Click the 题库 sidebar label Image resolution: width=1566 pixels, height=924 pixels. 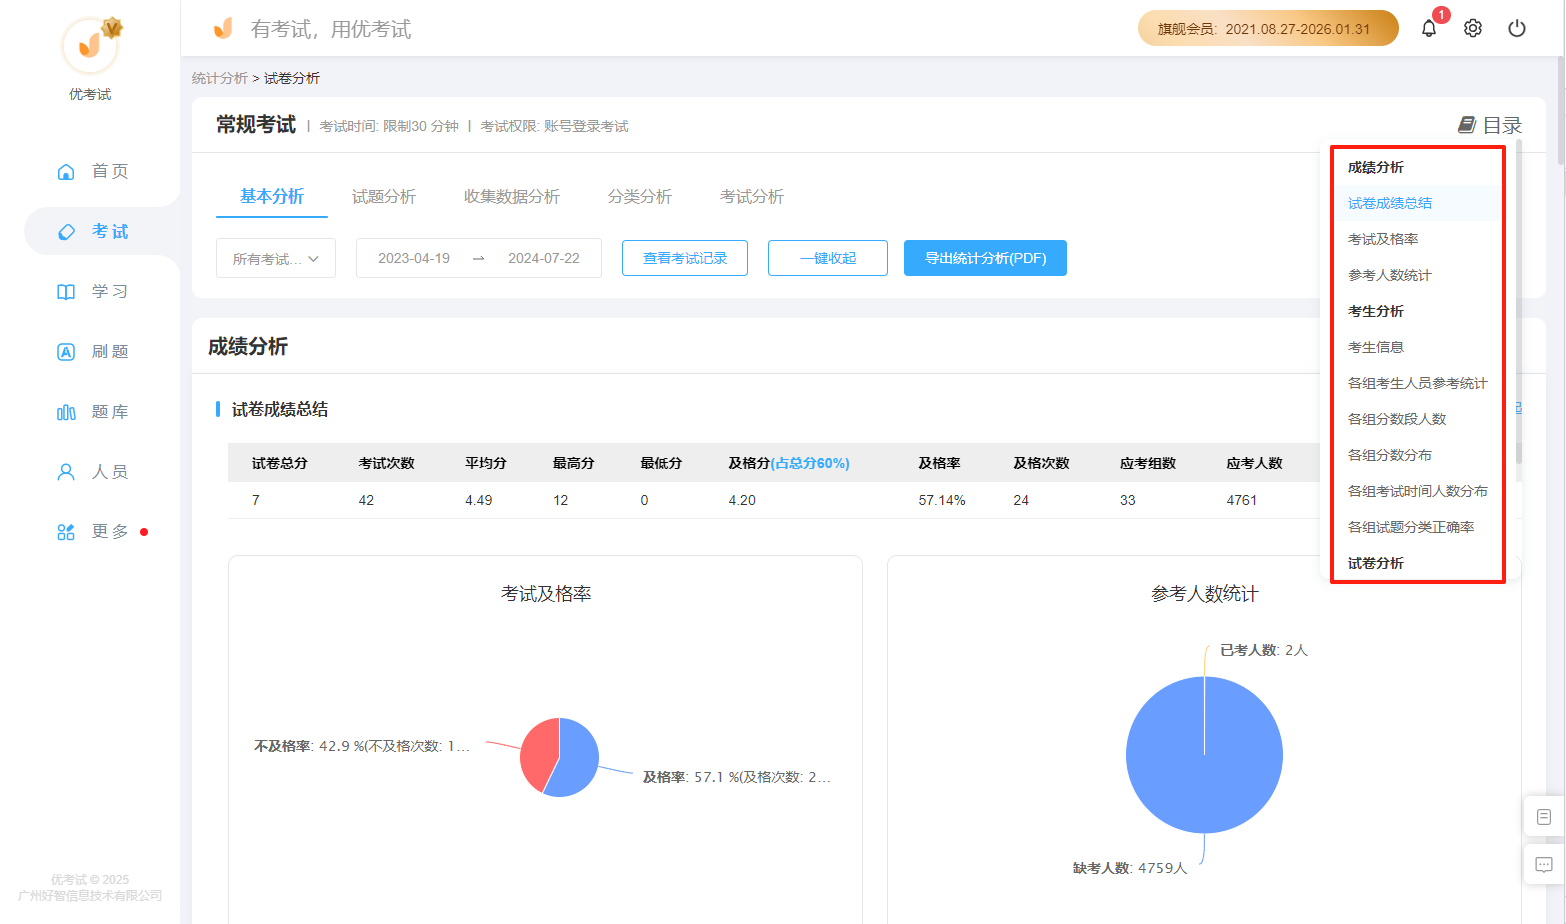pos(110,411)
